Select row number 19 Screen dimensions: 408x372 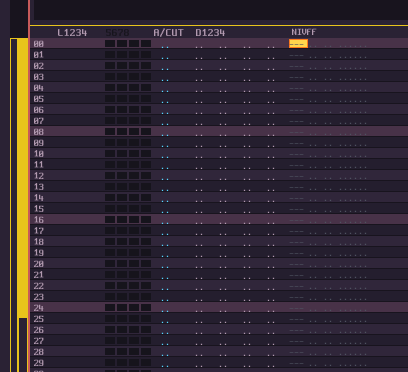click(x=39, y=253)
